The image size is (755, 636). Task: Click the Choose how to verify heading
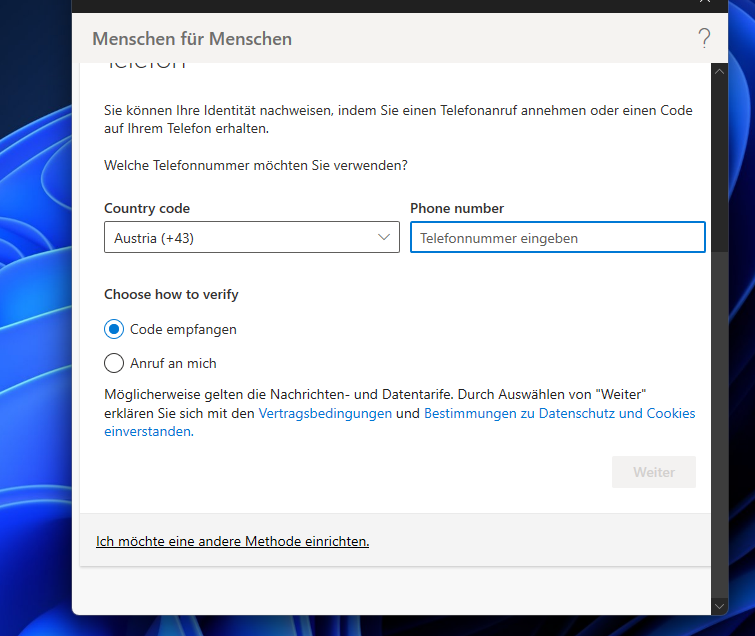pyautogui.click(x=171, y=295)
